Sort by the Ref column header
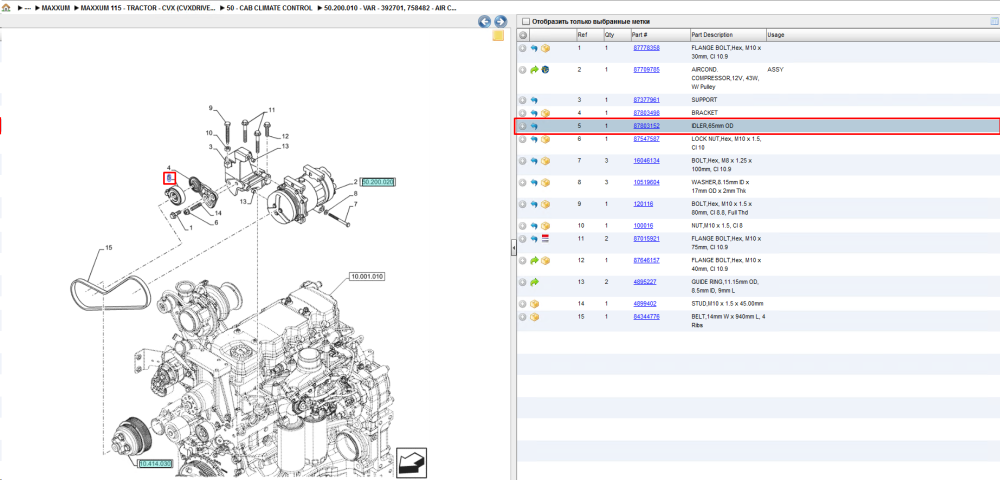 click(x=582, y=35)
